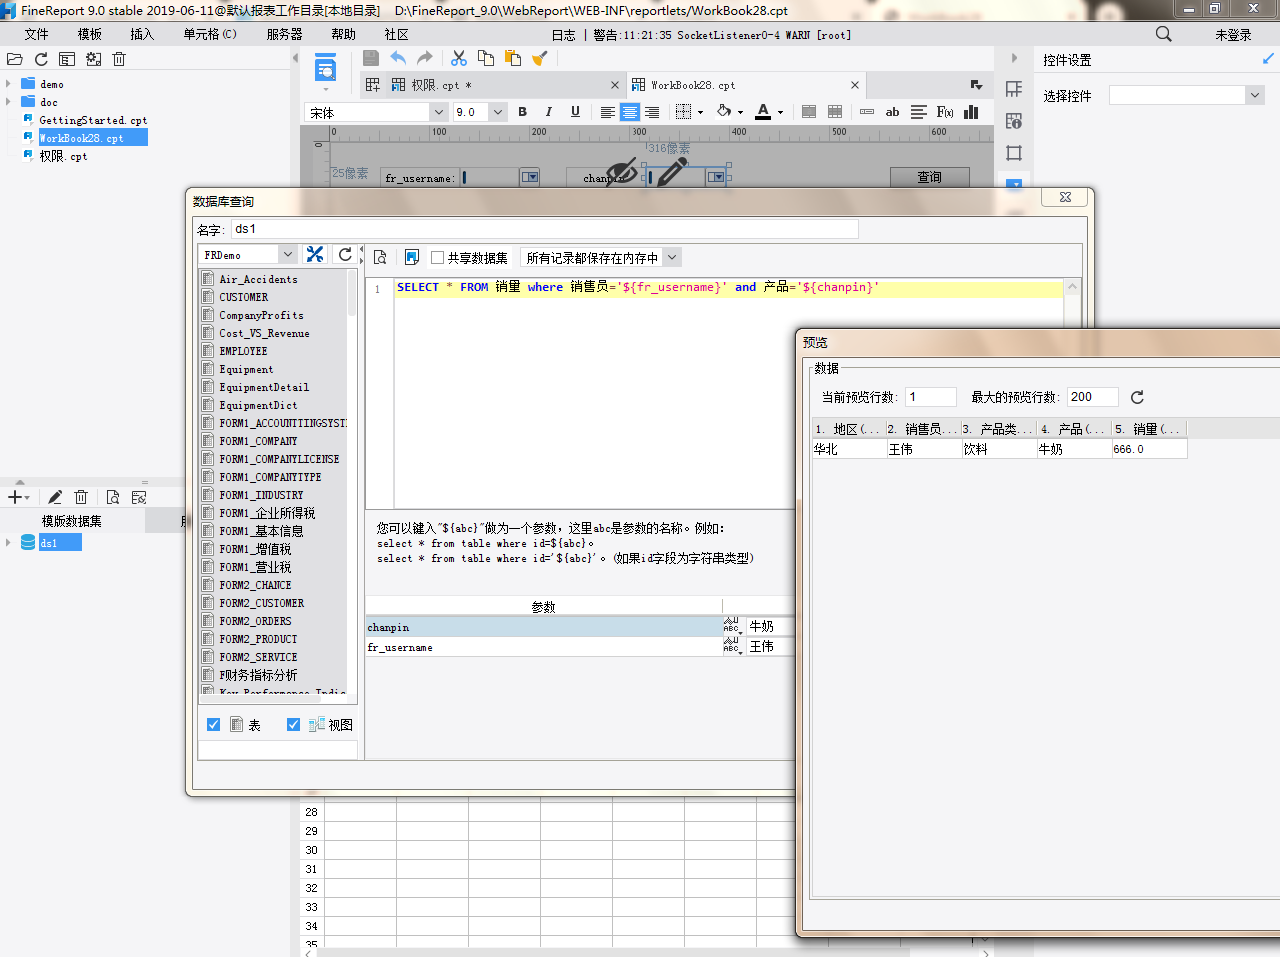1280x957 pixels.
Task: Click the 日志 log button
Action: [x=563, y=34]
